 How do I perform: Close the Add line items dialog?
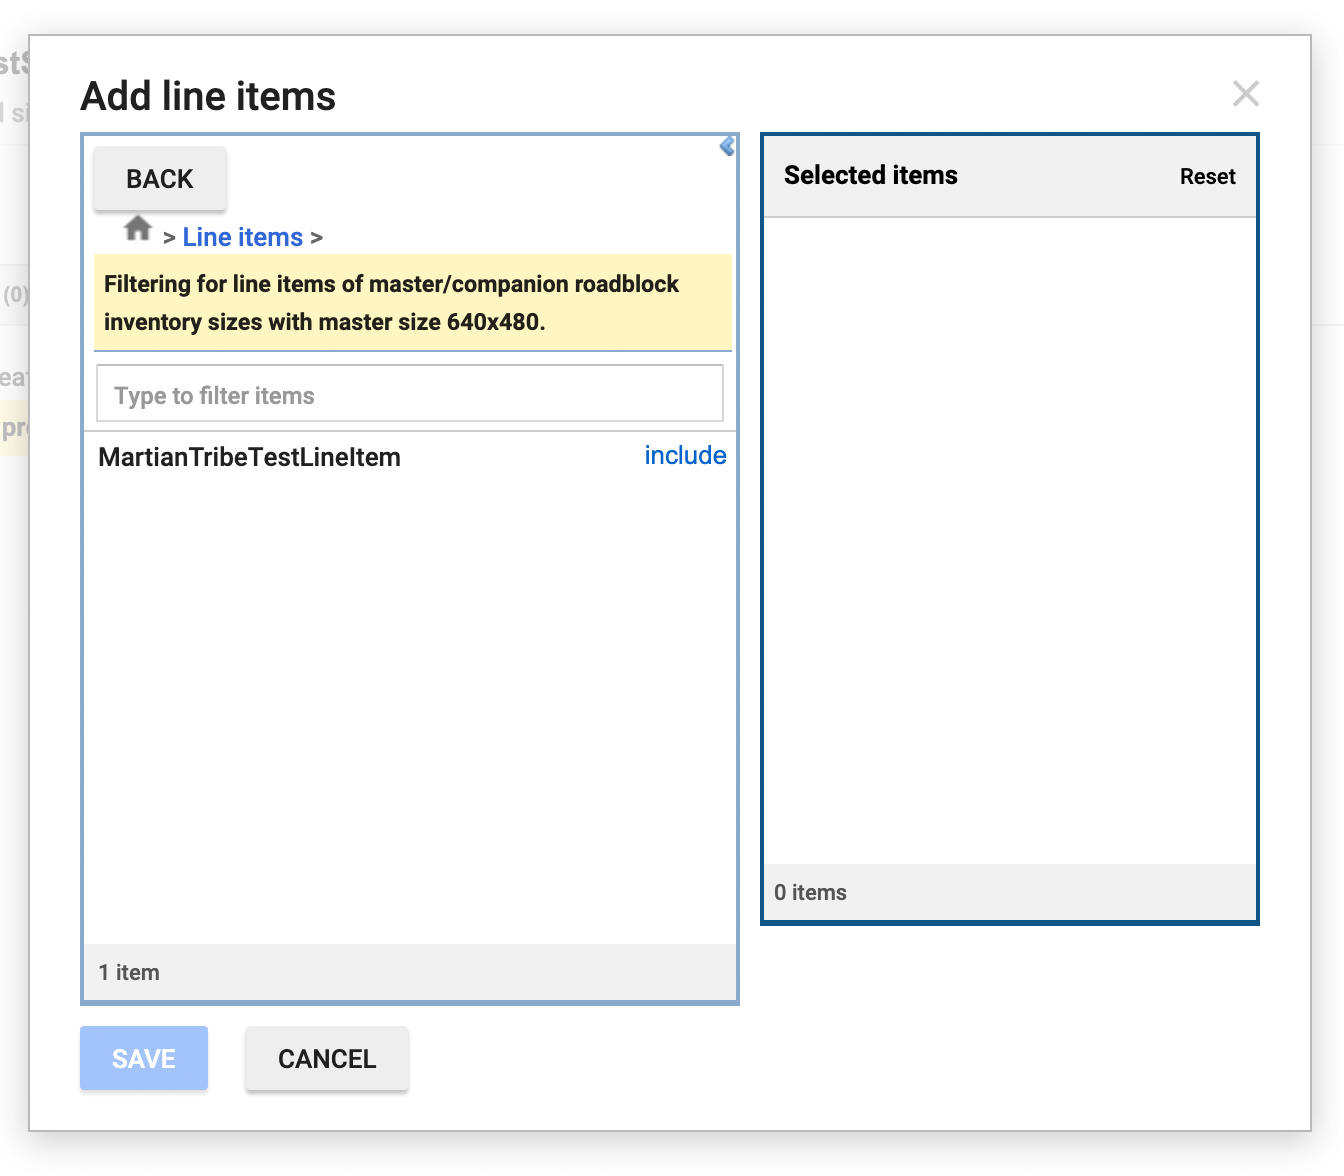(1246, 94)
